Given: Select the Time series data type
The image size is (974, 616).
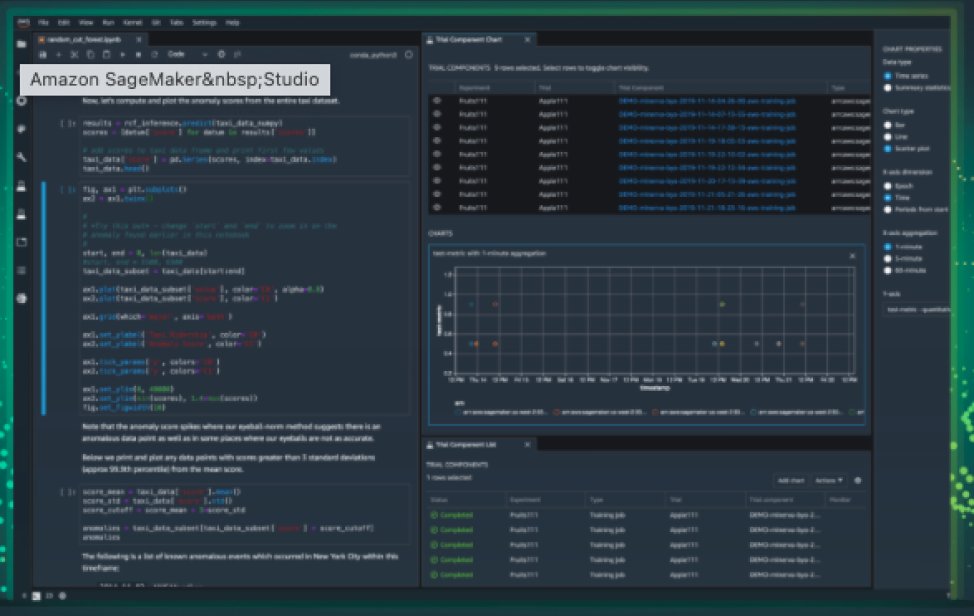Looking at the screenshot, I should point(888,76).
